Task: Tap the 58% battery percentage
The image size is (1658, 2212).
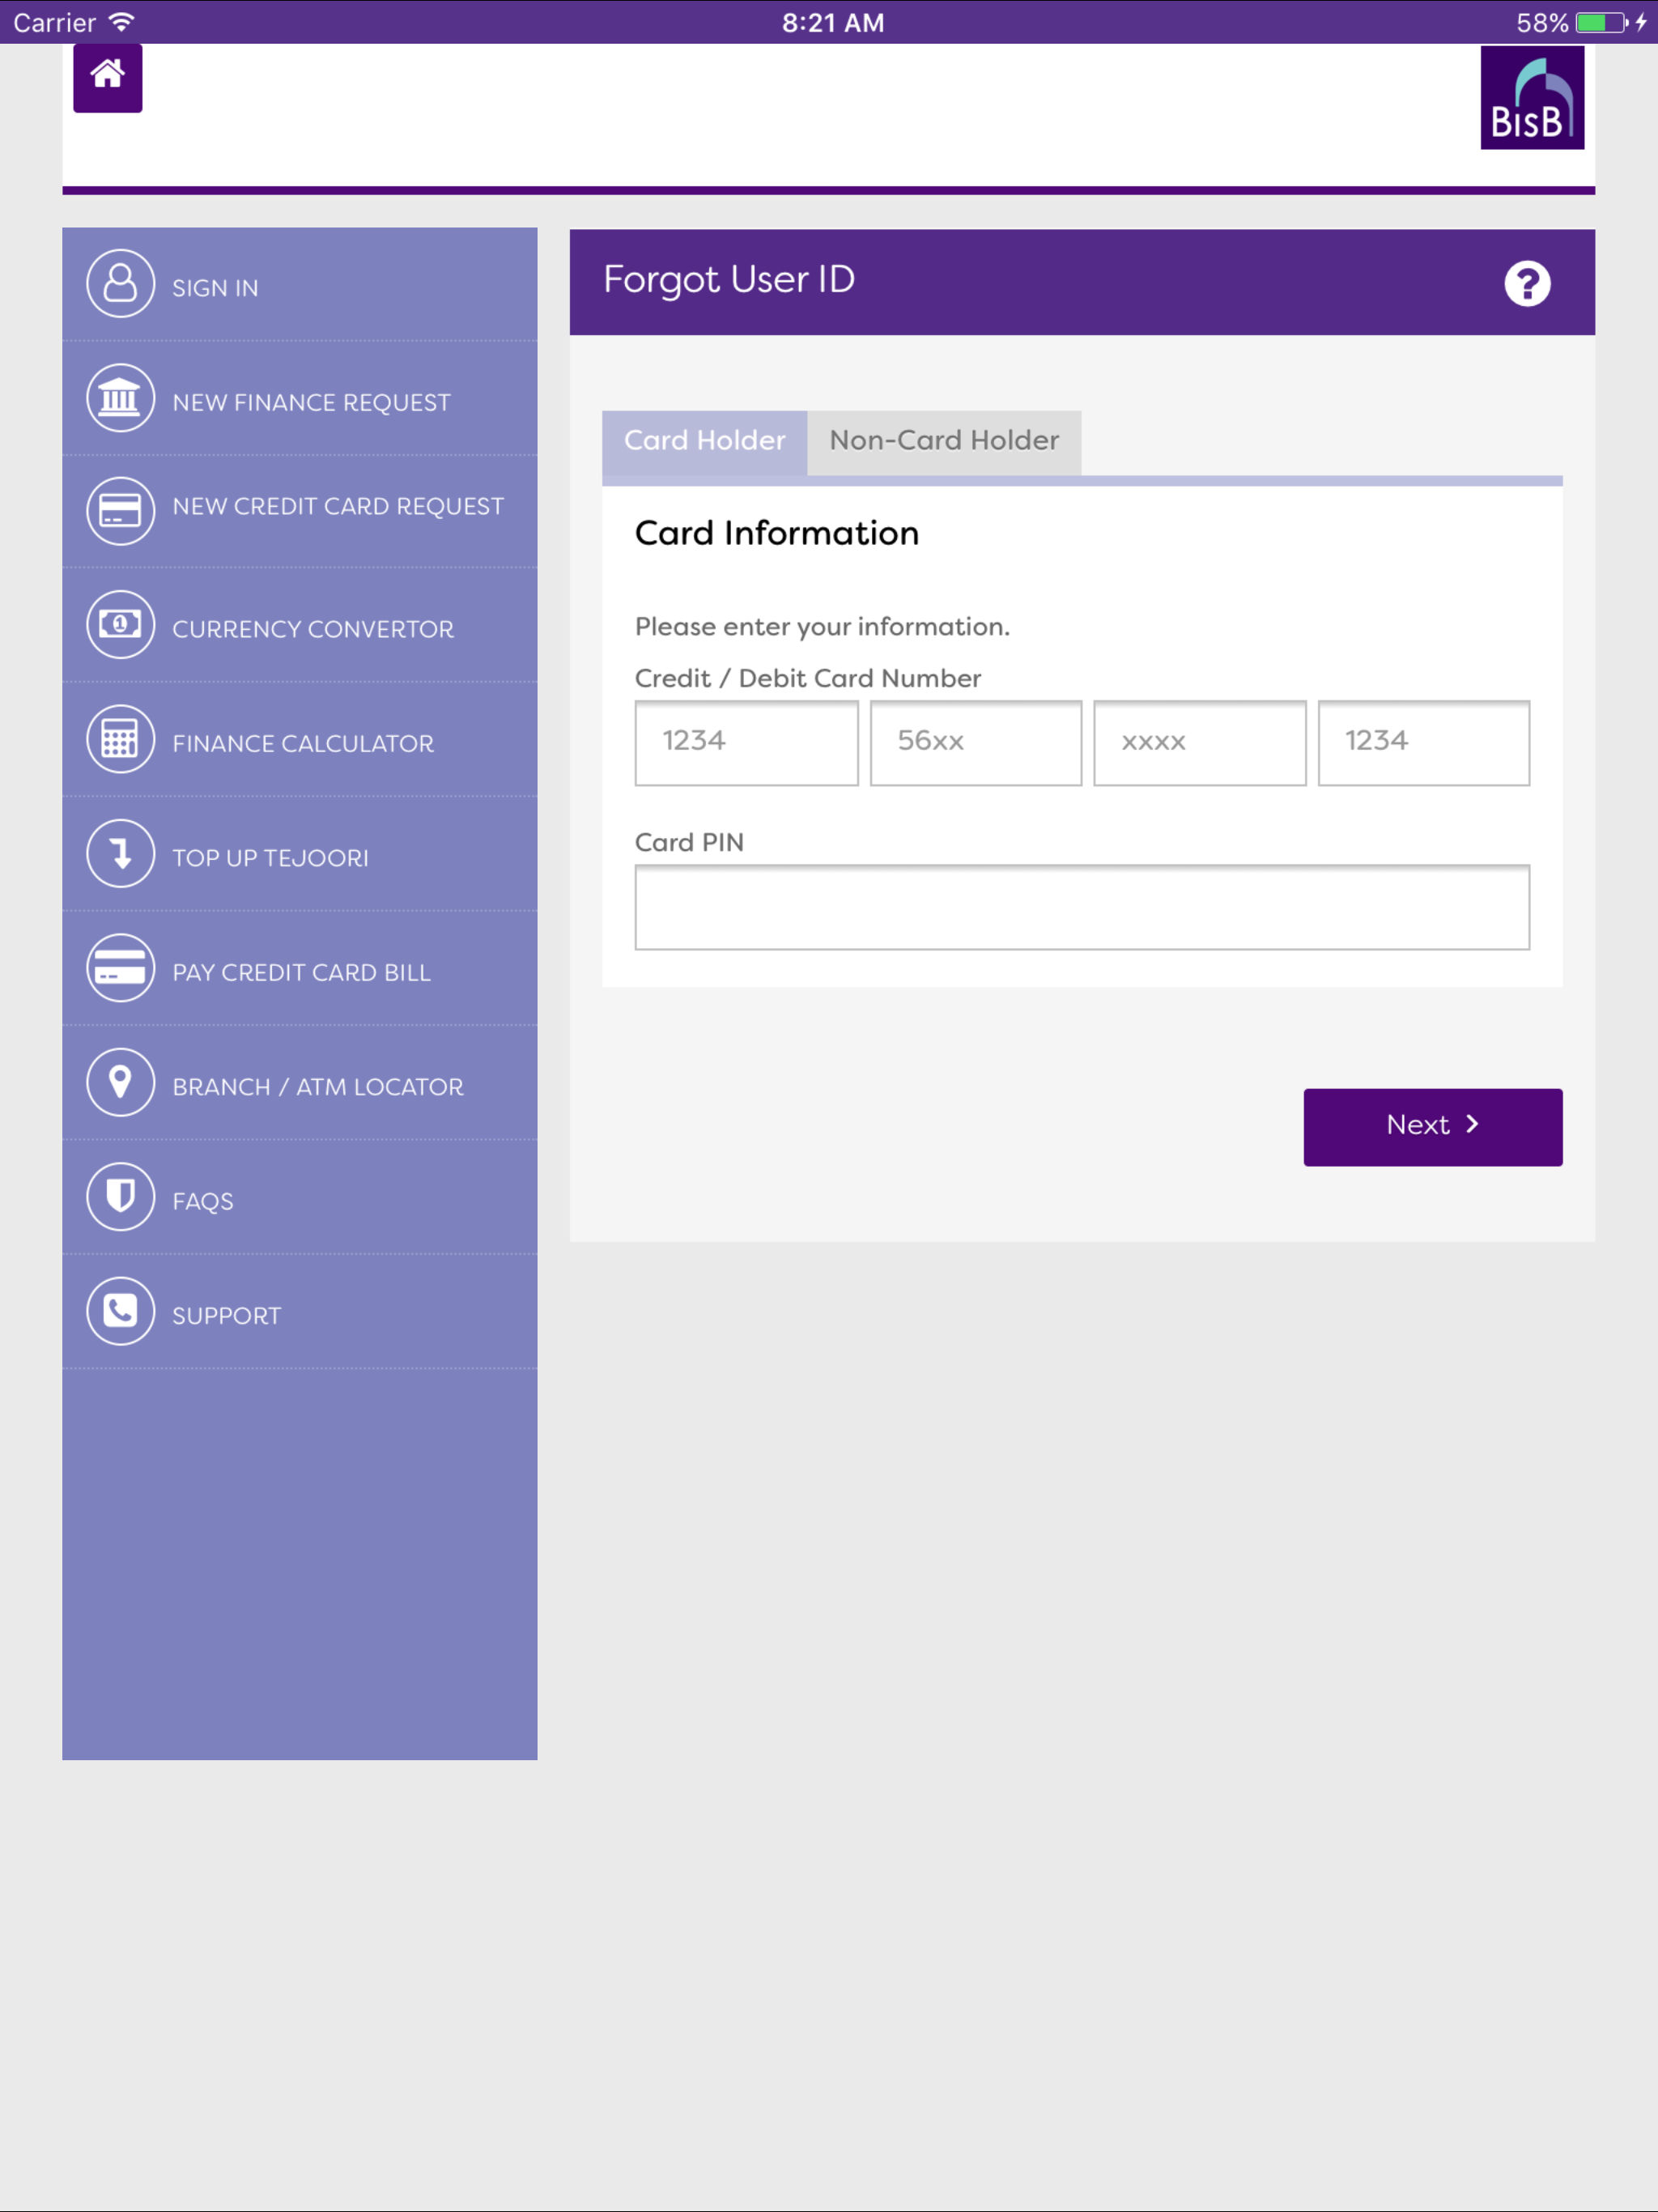Action: tap(1541, 22)
